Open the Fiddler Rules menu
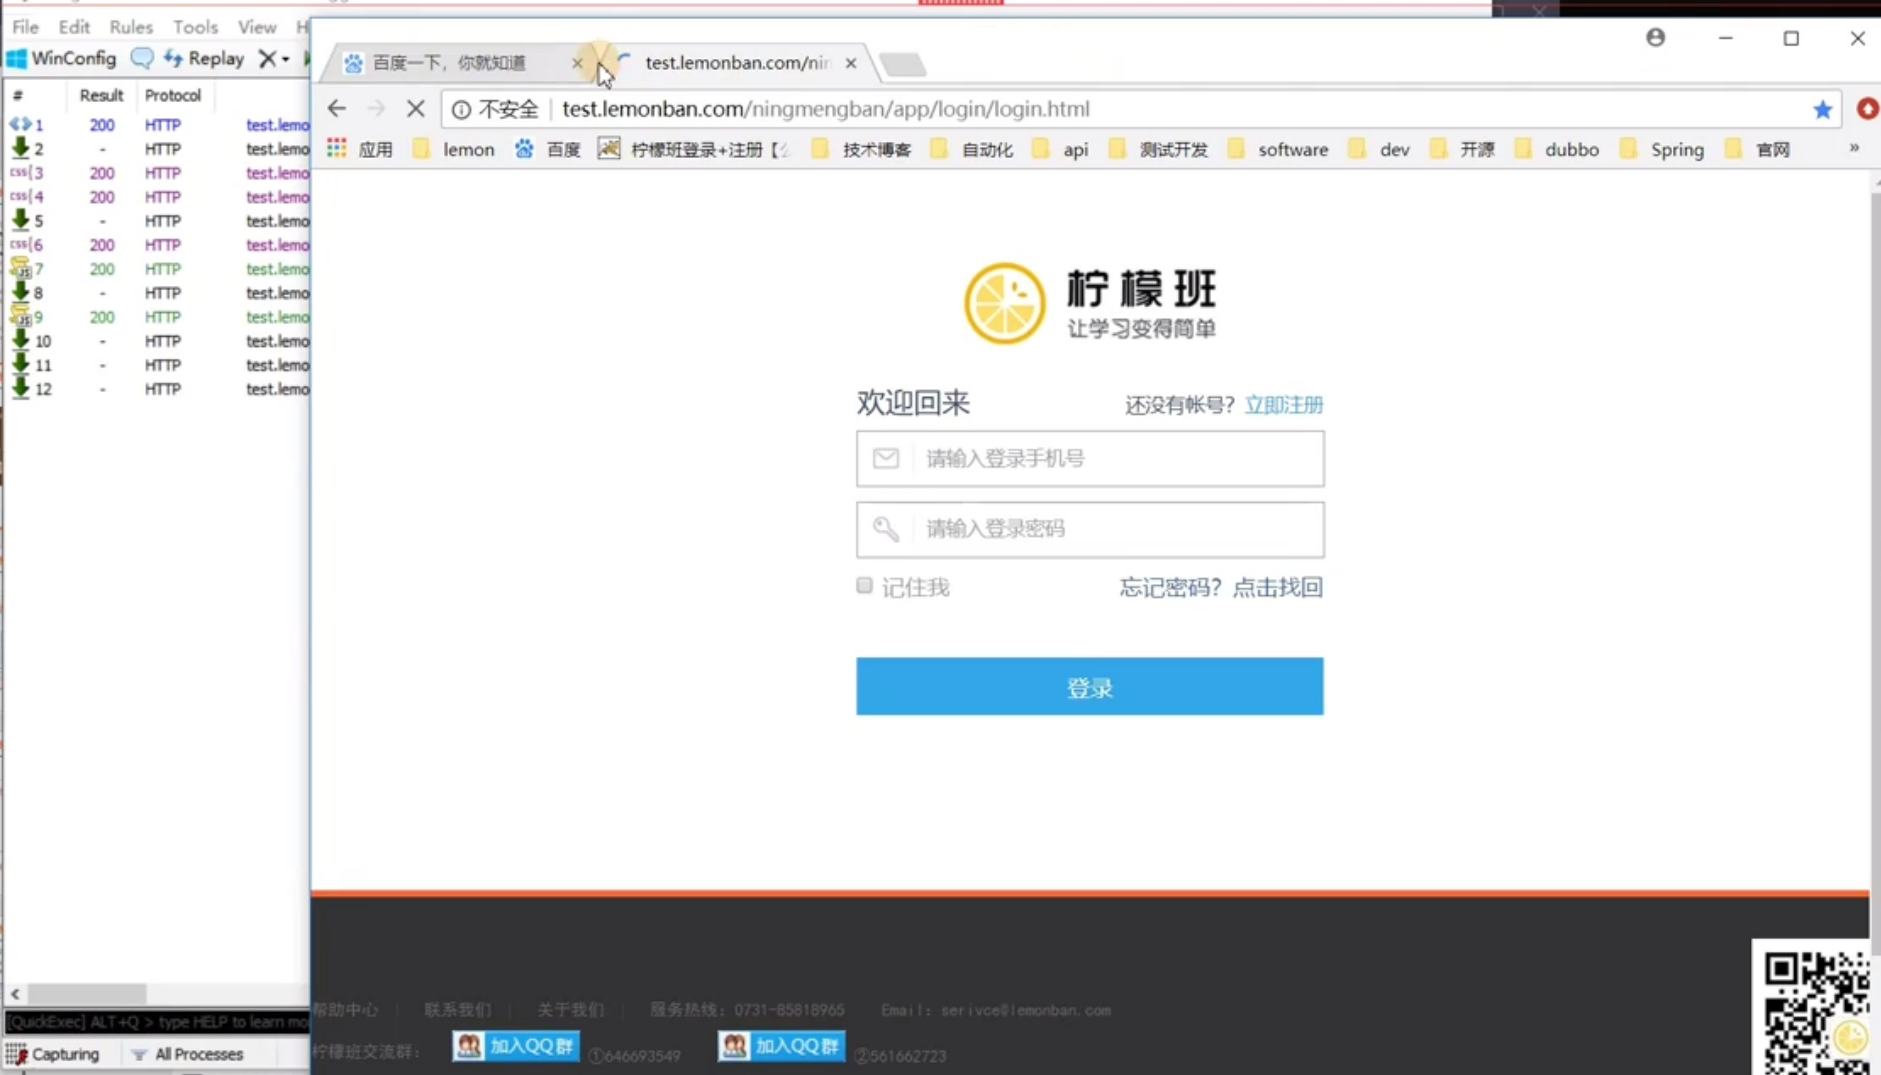The height and width of the screenshot is (1075, 1881). click(131, 27)
